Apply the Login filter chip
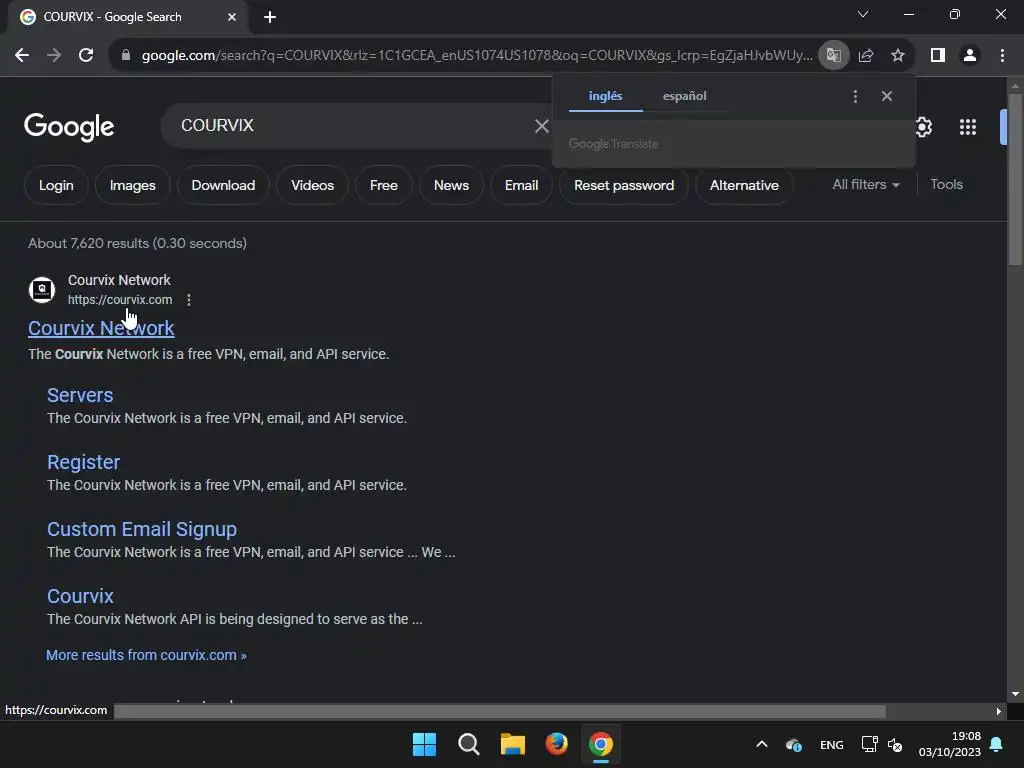 coord(56,185)
